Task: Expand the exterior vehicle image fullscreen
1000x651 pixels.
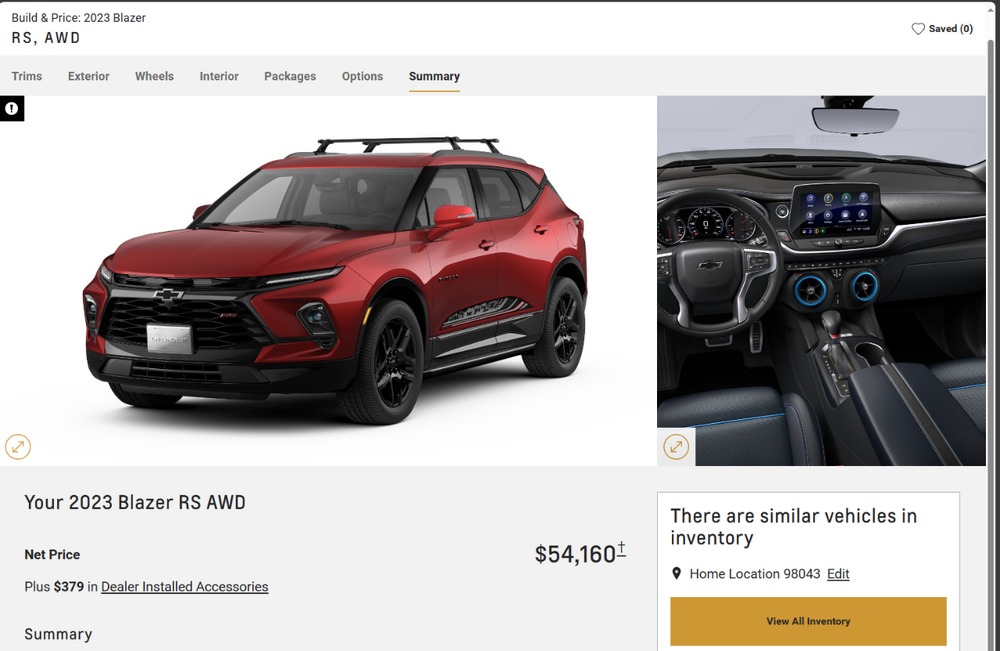Action: click(18, 446)
